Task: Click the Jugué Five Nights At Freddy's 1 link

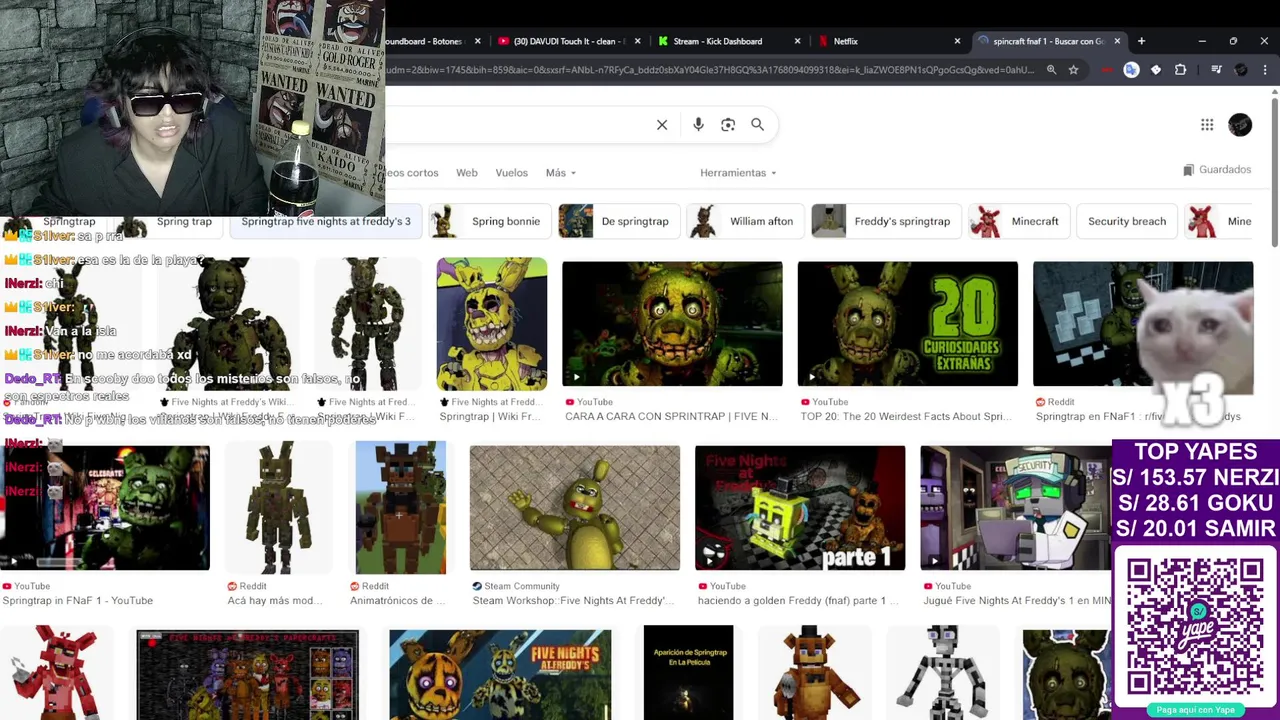Action: pyautogui.click(x=1018, y=600)
